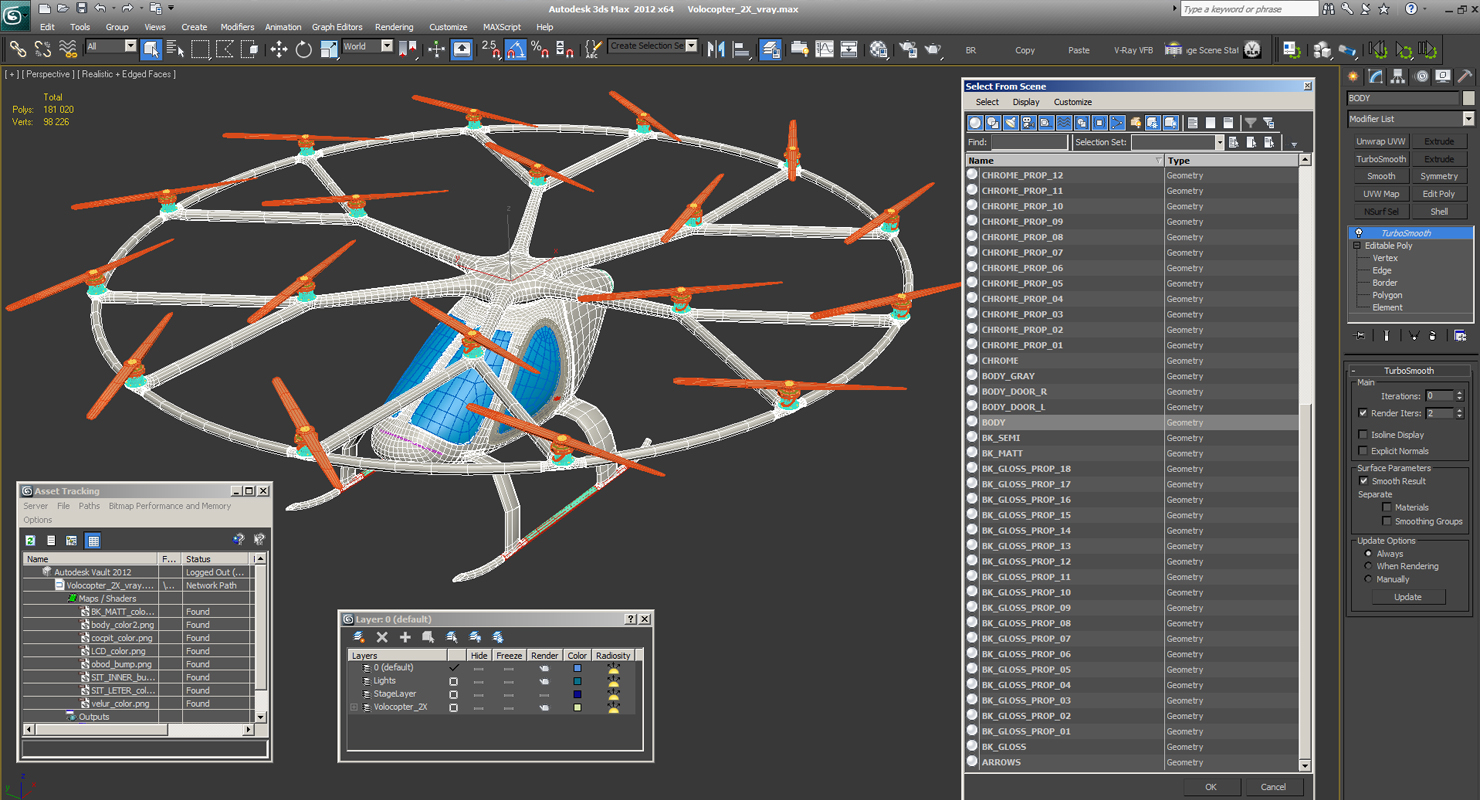Add selected objects to highlighted layer
This screenshot has height=800, width=1480.
click(405, 637)
